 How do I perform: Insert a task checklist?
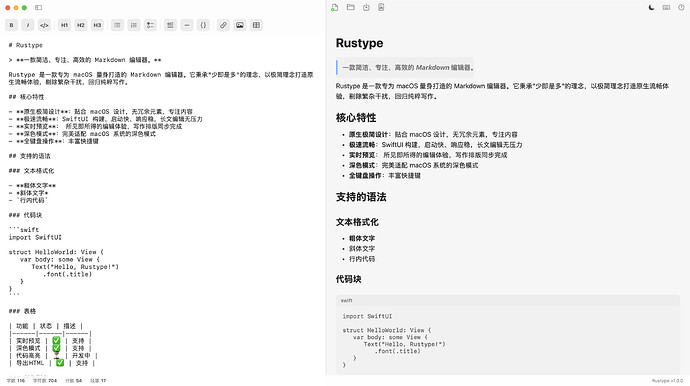(x=150, y=25)
